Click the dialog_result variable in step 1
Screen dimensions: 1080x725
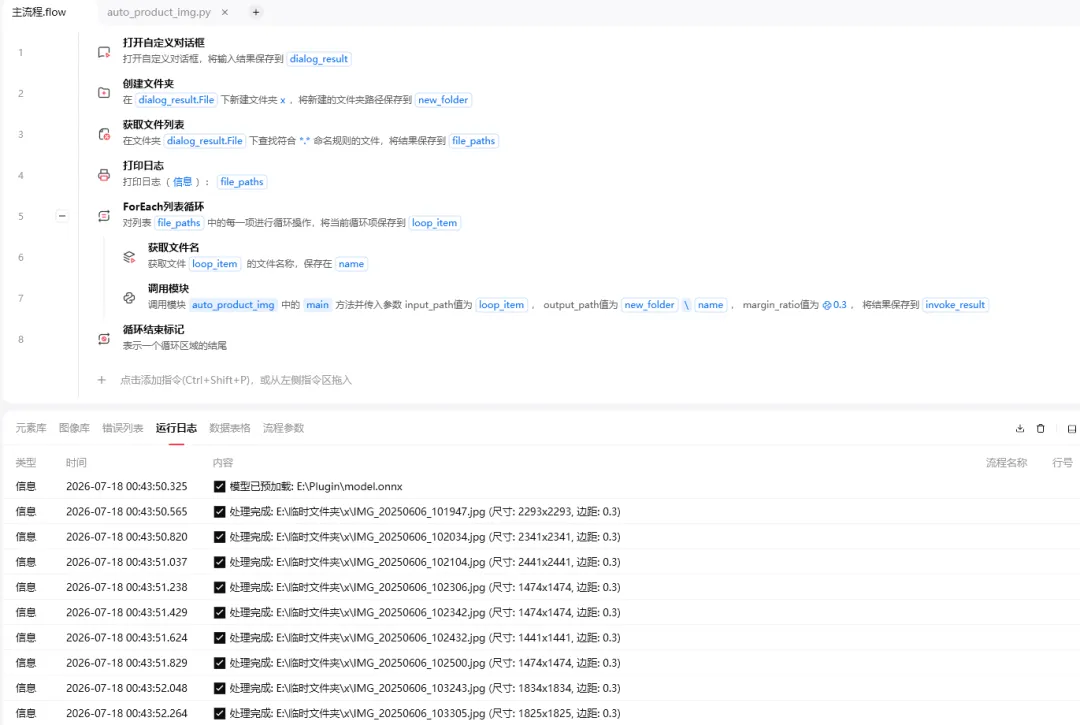click(319, 59)
